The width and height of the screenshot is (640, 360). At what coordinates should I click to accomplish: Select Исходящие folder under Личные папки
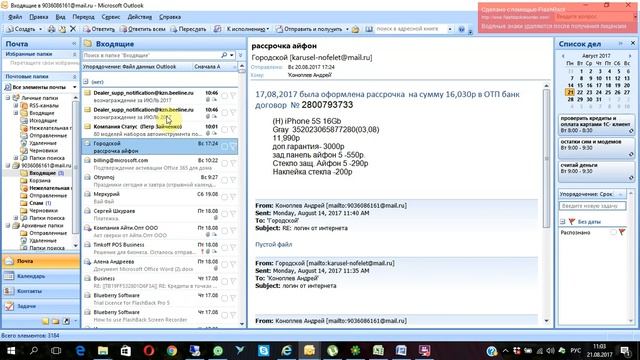pyautogui.click(x=43, y=120)
